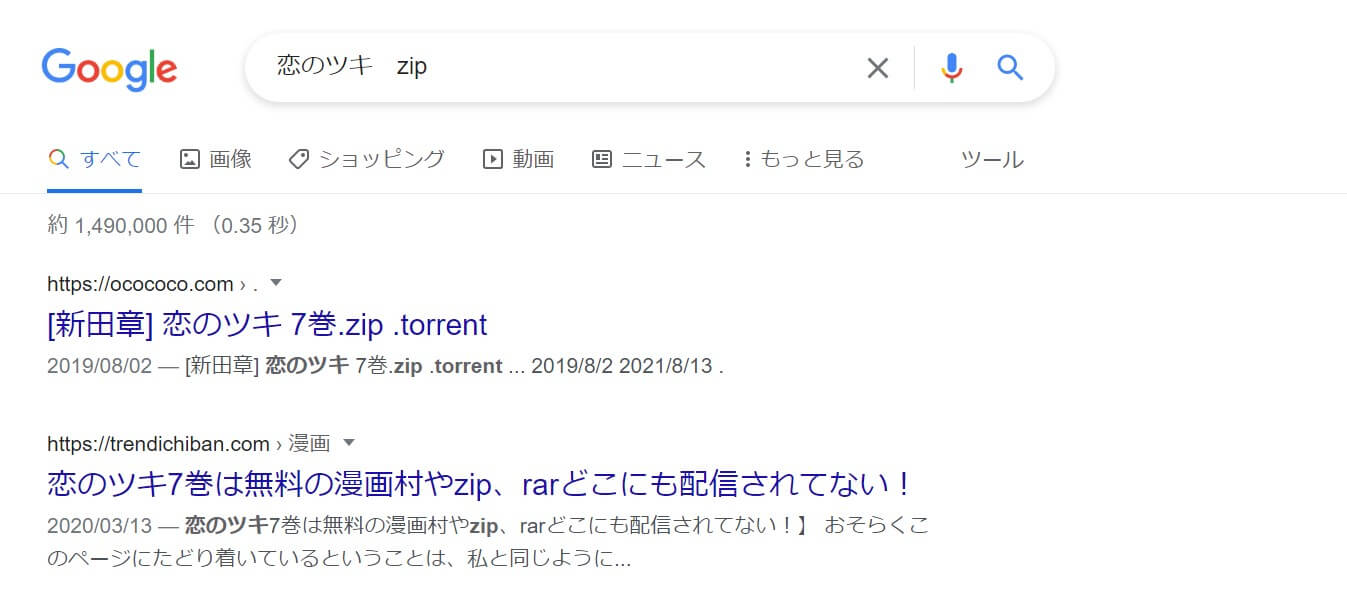Open the ニュース tab
This screenshot has height=615, width=1347.
point(649,159)
